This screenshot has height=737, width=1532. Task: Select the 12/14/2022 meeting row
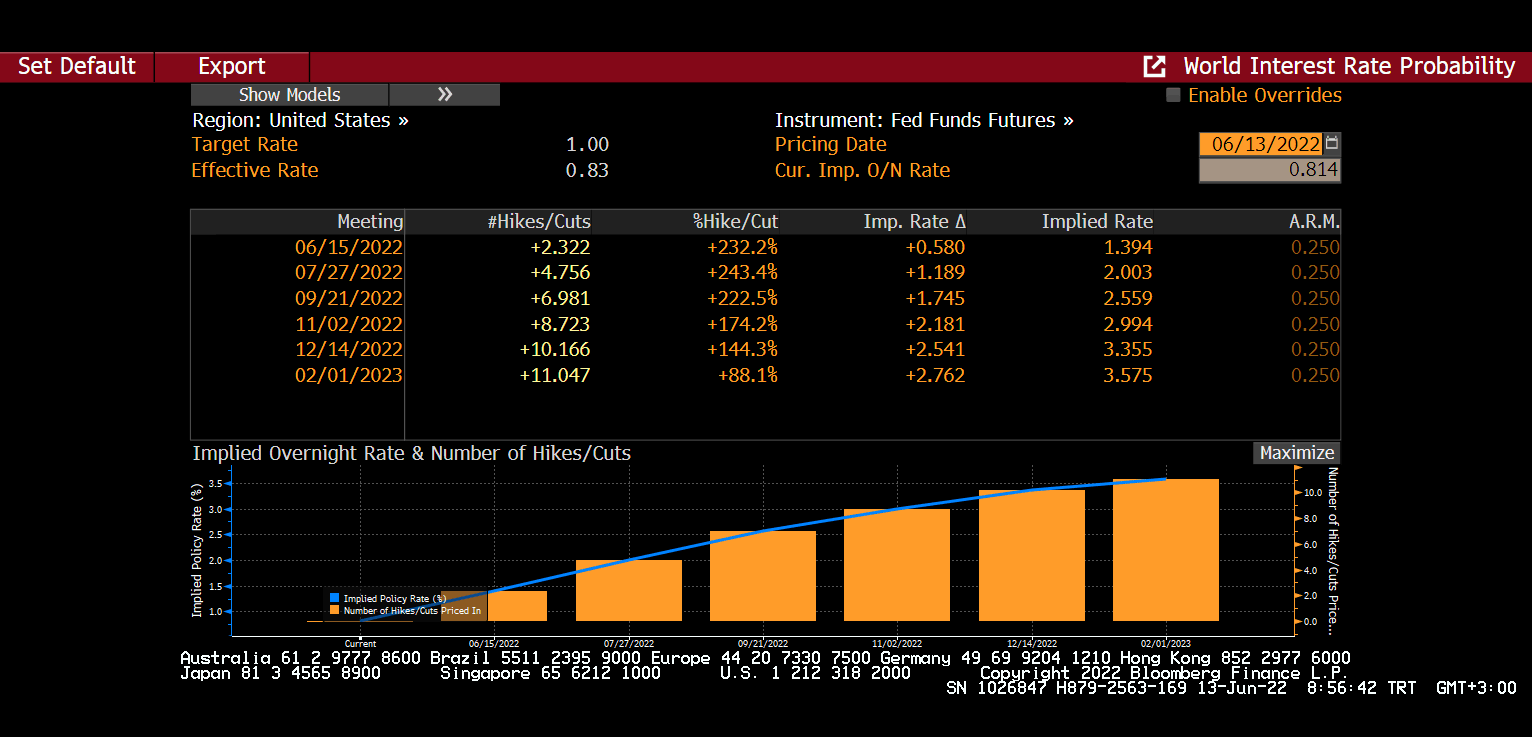(765, 349)
